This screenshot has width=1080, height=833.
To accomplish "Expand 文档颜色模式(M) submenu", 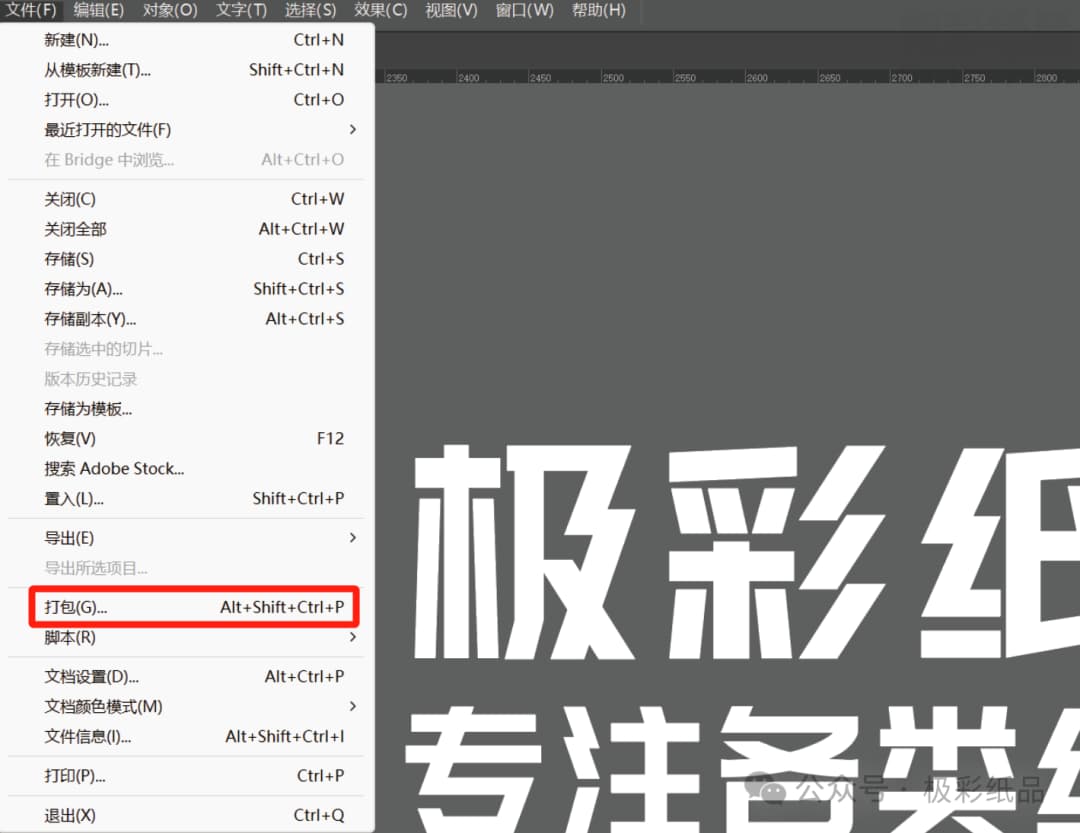I will pyautogui.click(x=187, y=706).
